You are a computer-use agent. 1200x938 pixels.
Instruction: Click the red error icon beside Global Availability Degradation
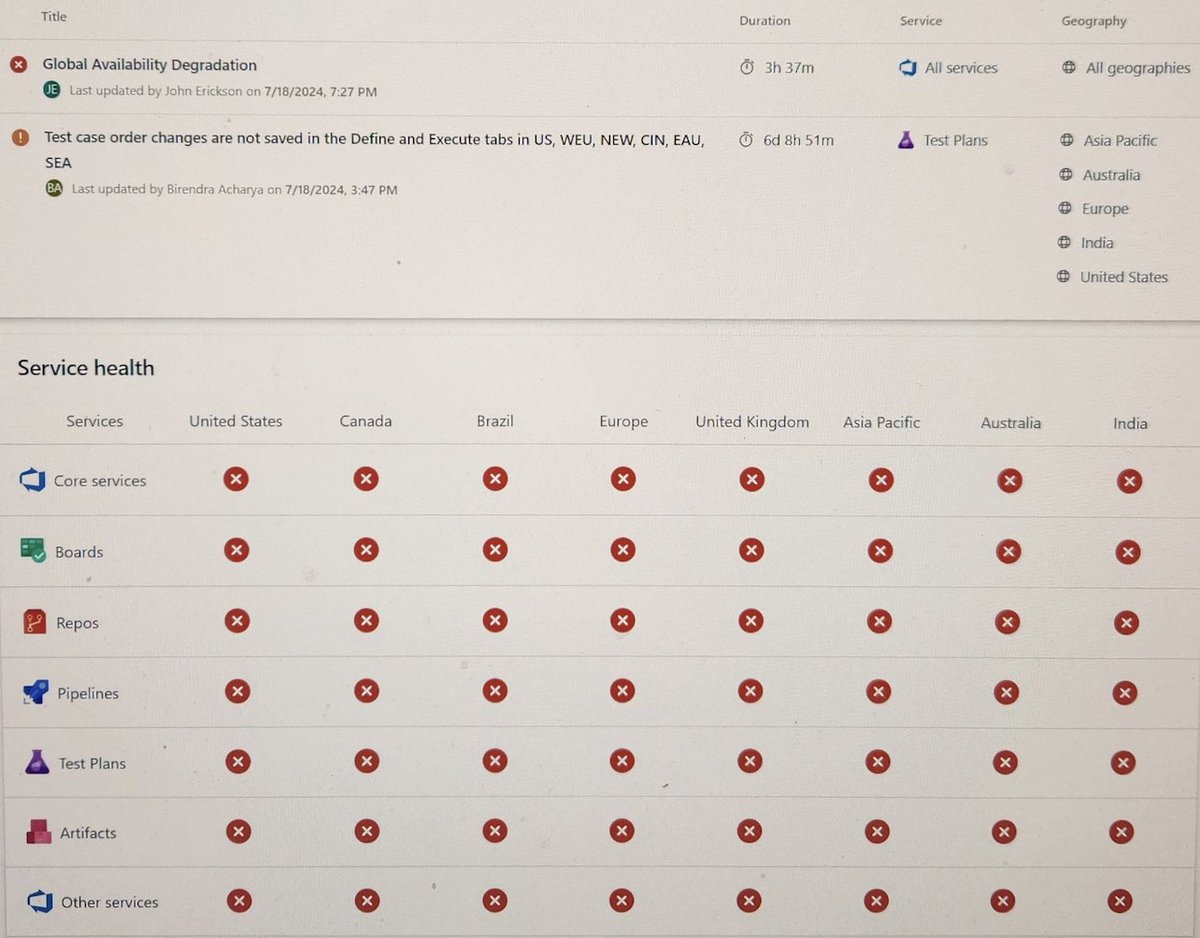[19, 65]
